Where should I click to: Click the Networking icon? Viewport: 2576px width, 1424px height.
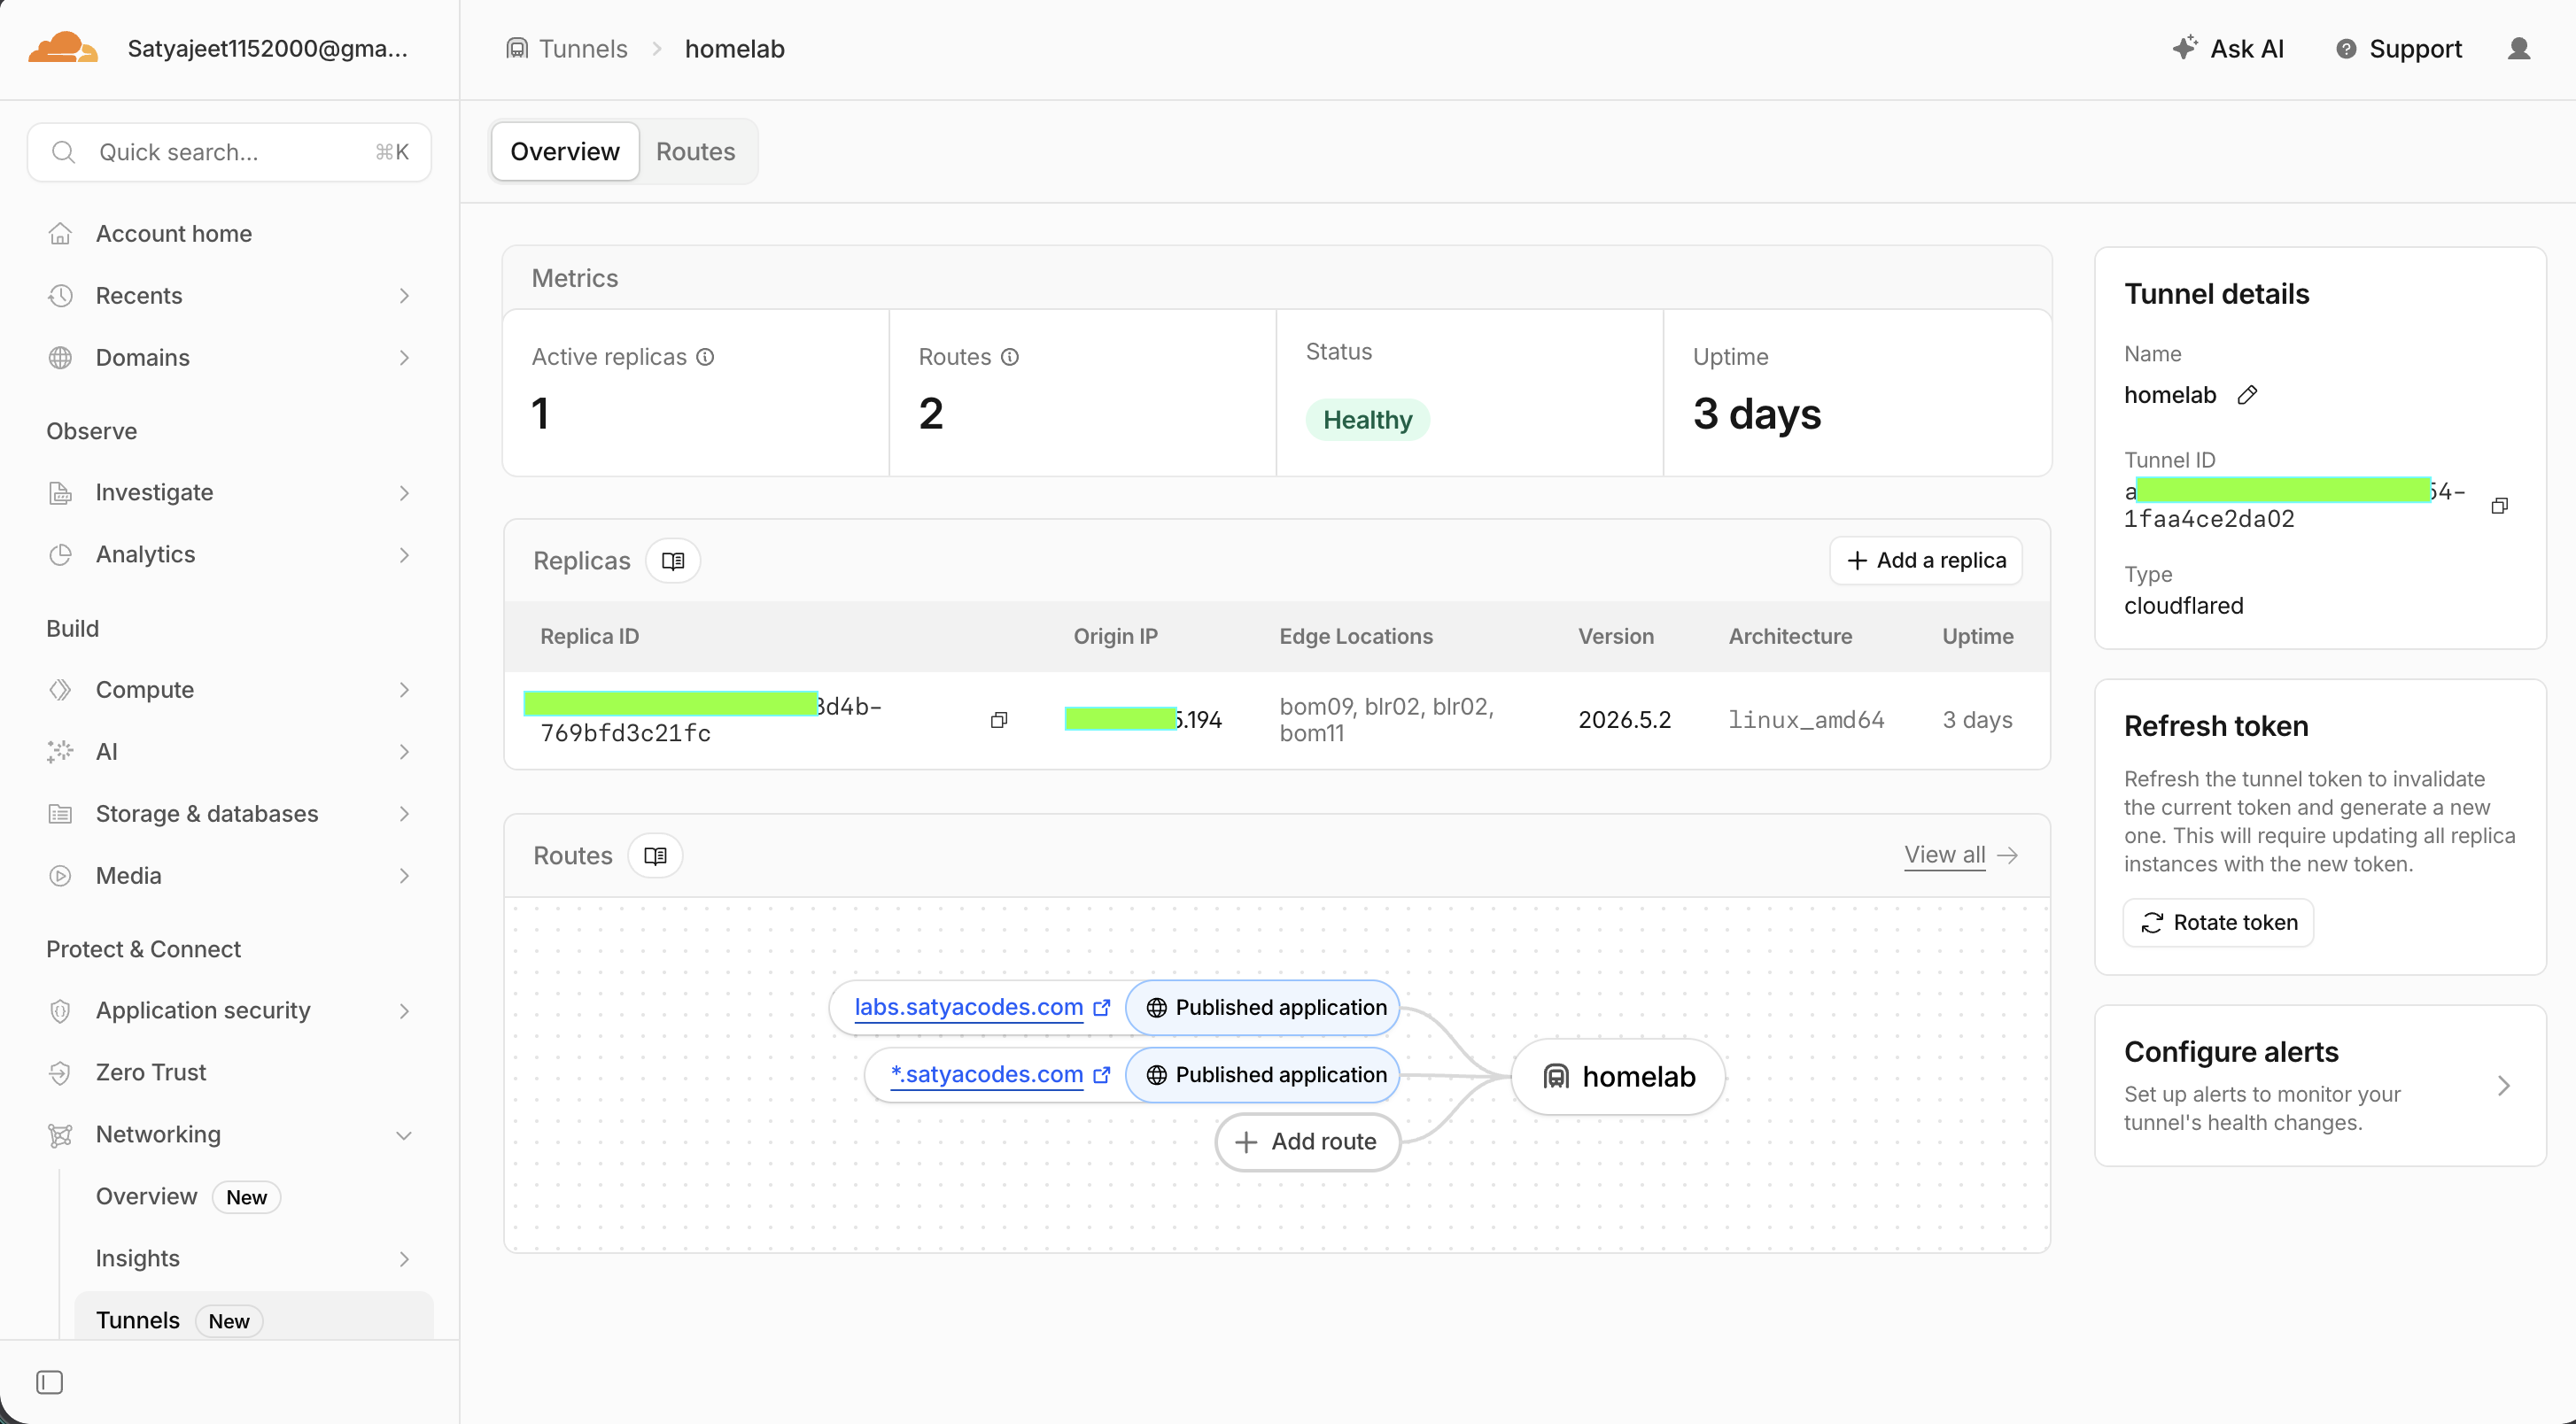[x=60, y=1135]
